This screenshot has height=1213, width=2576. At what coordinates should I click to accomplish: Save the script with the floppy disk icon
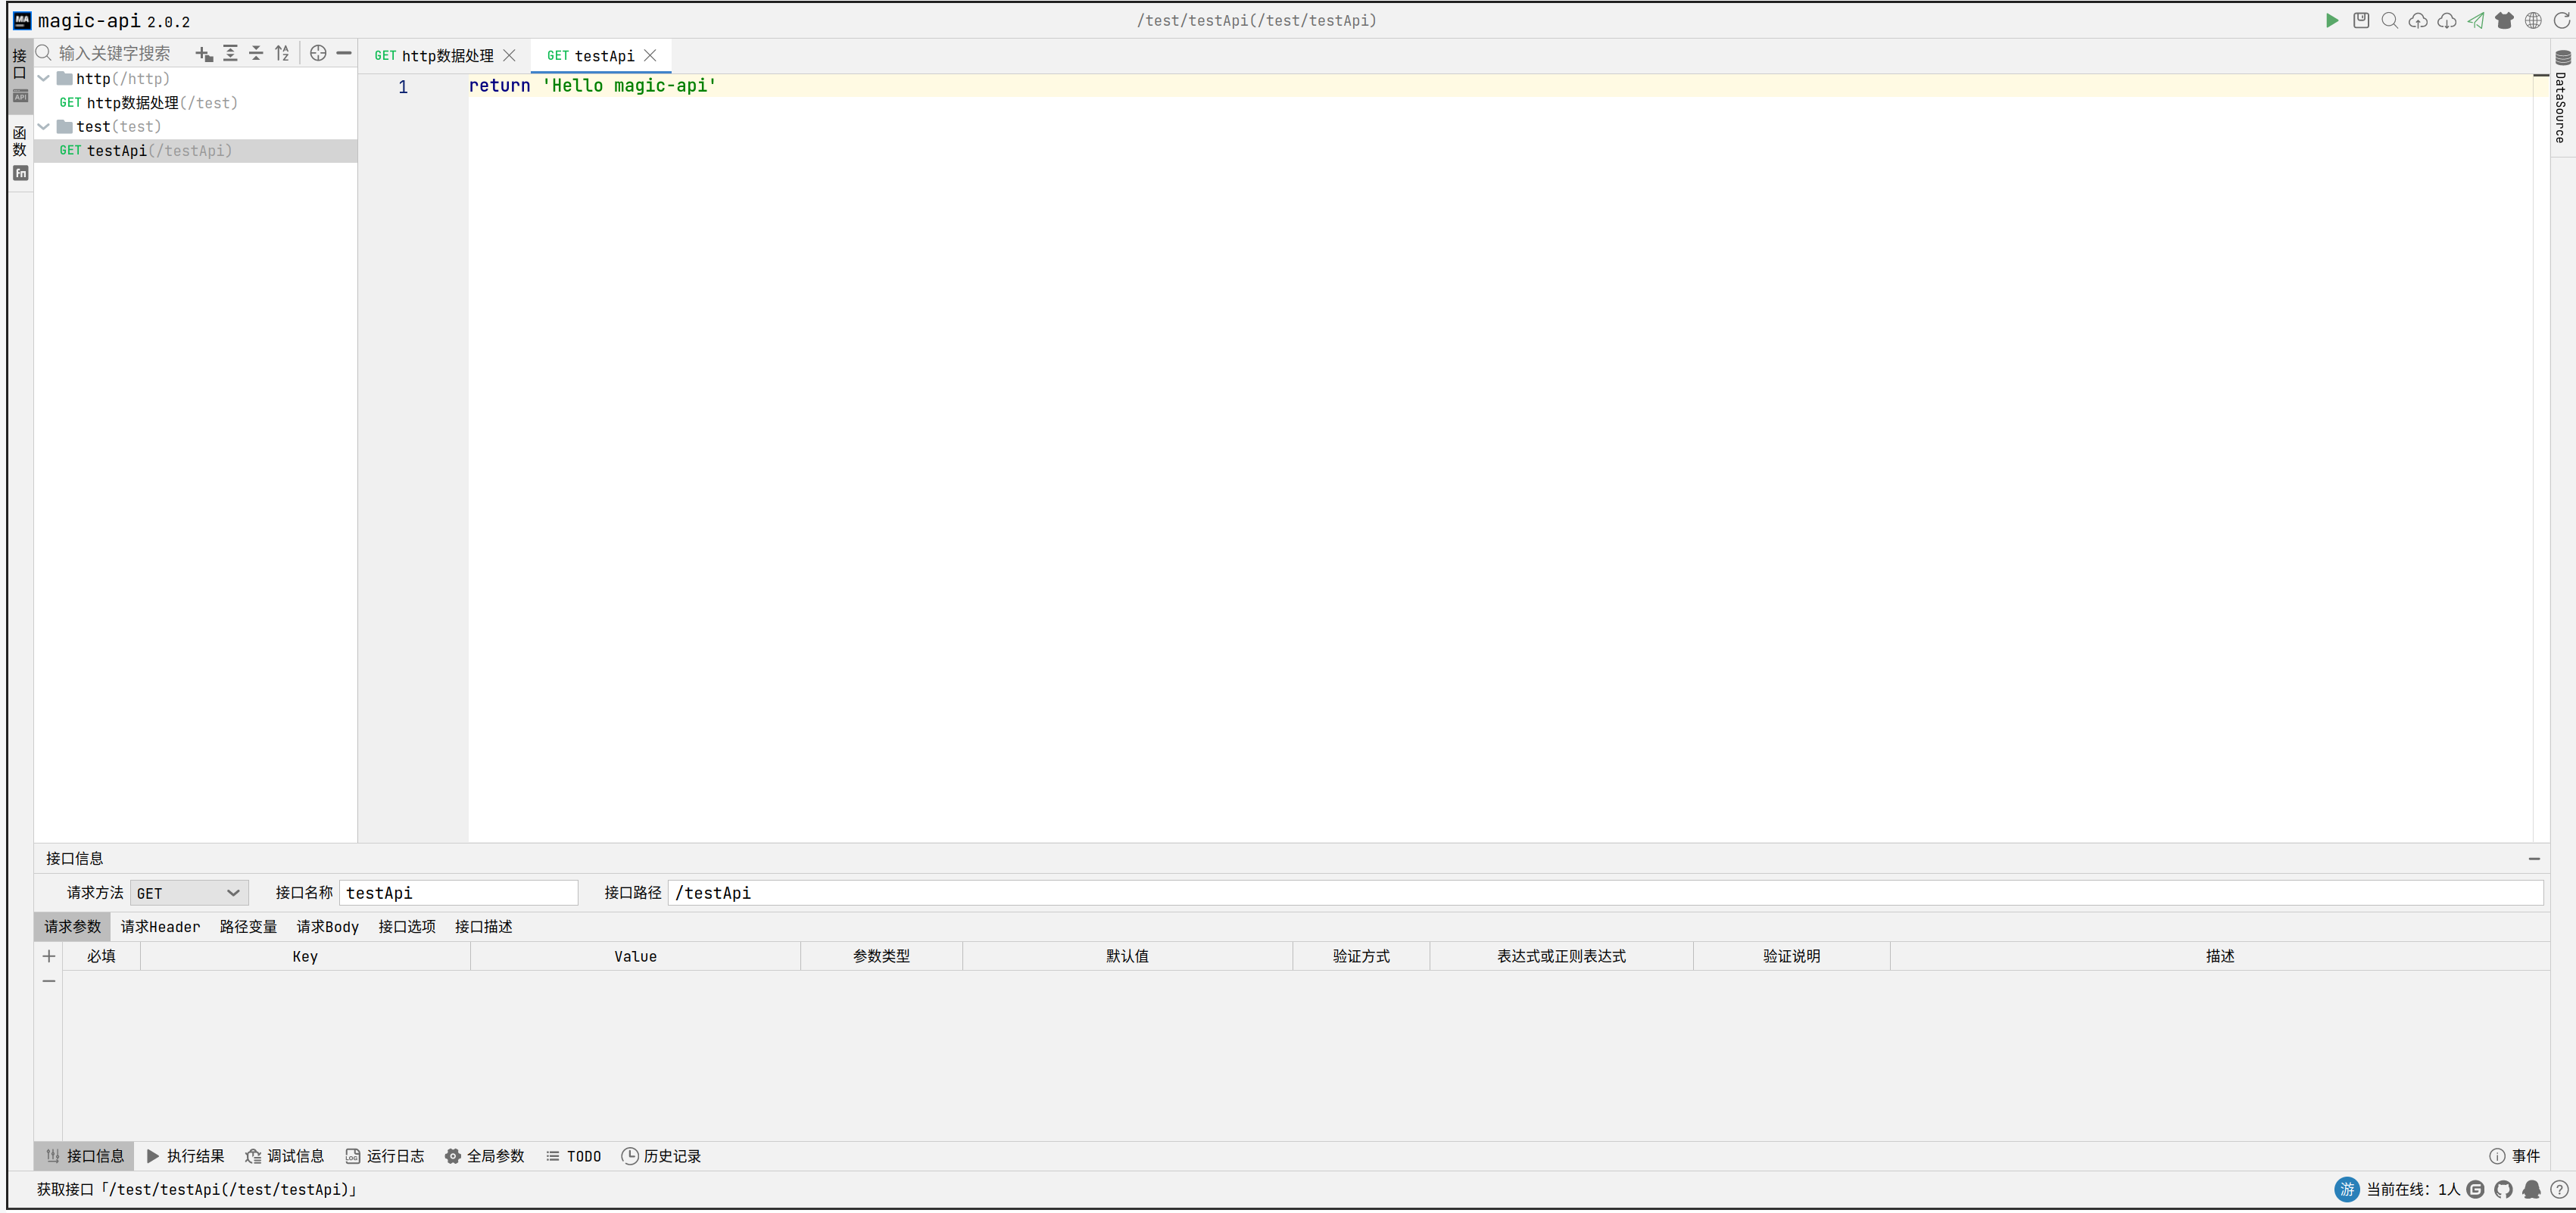[x=2361, y=20]
